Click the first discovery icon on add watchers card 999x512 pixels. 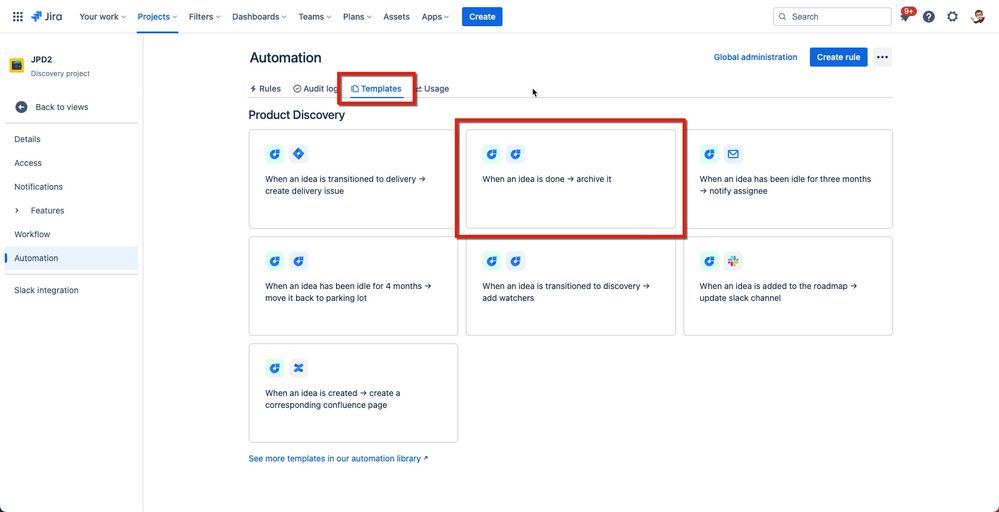tap(491, 261)
